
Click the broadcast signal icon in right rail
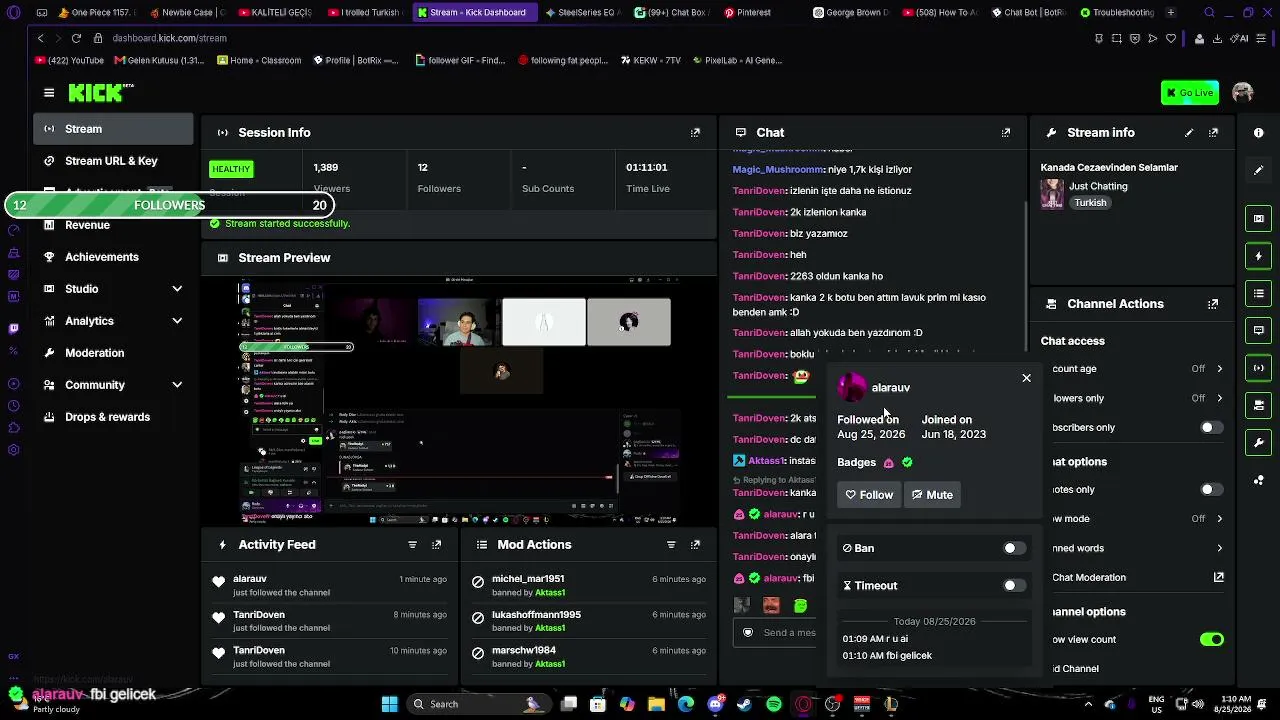1259,368
